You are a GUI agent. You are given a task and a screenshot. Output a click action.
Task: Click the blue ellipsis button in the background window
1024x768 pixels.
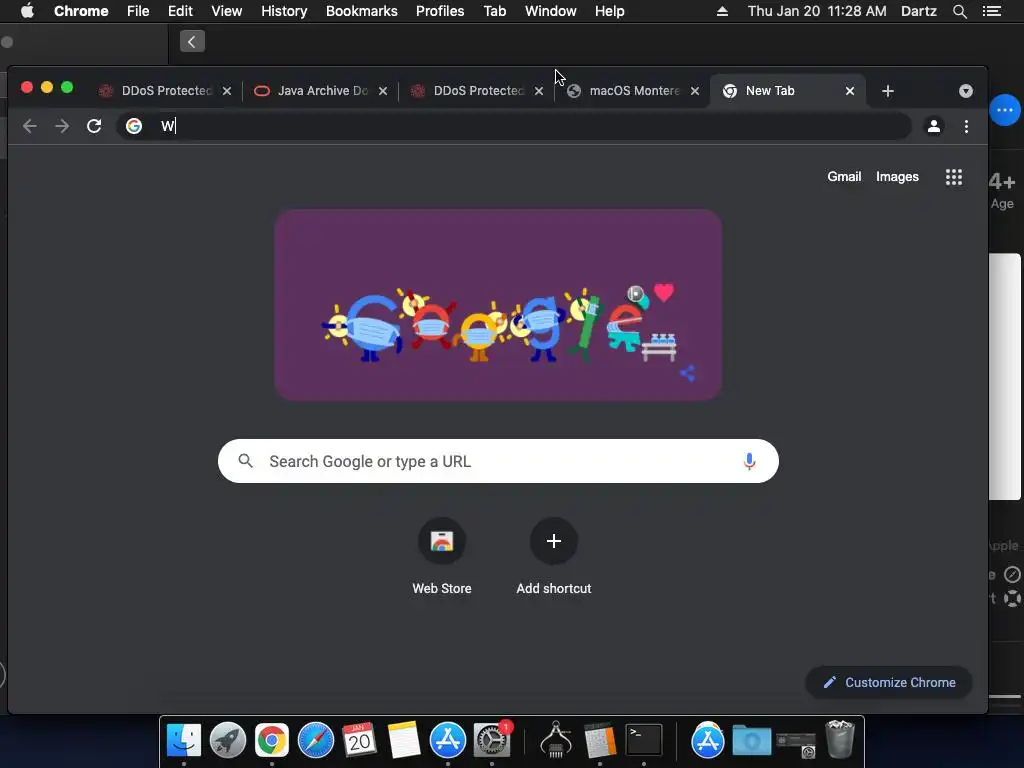[1005, 110]
